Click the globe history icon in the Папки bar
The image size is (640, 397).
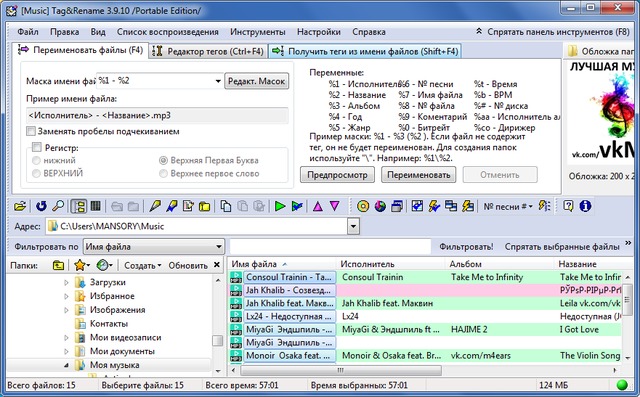102,266
